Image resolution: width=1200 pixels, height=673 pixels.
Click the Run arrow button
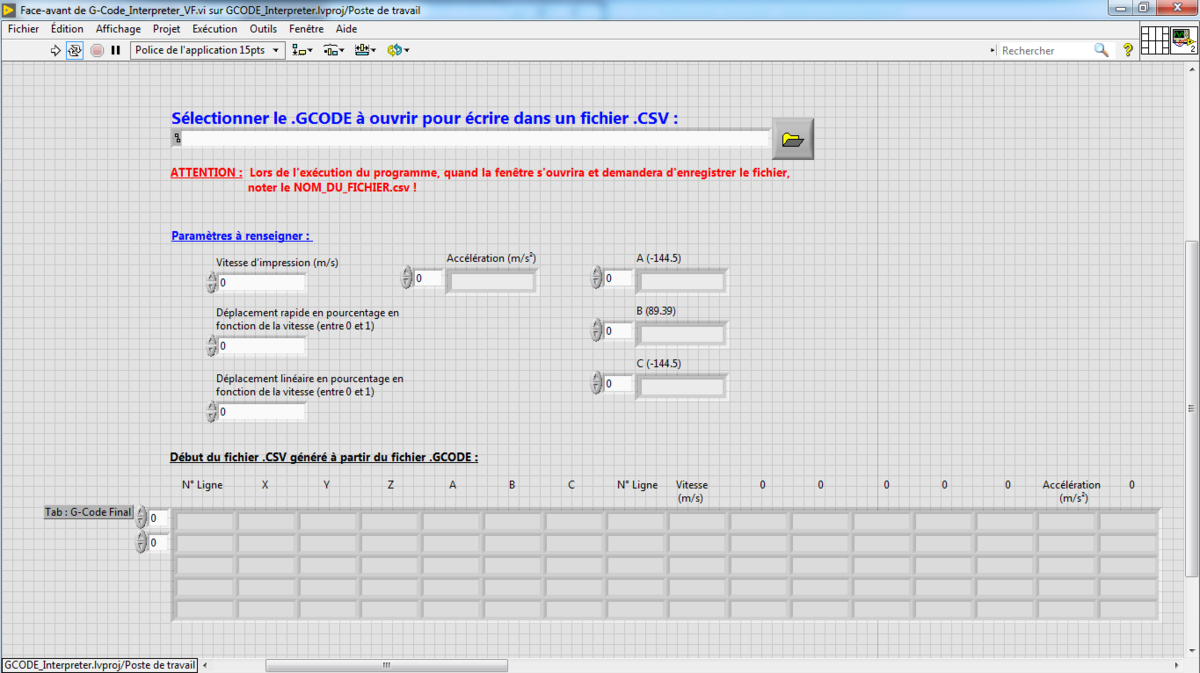pyautogui.click(x=56, y=50)
